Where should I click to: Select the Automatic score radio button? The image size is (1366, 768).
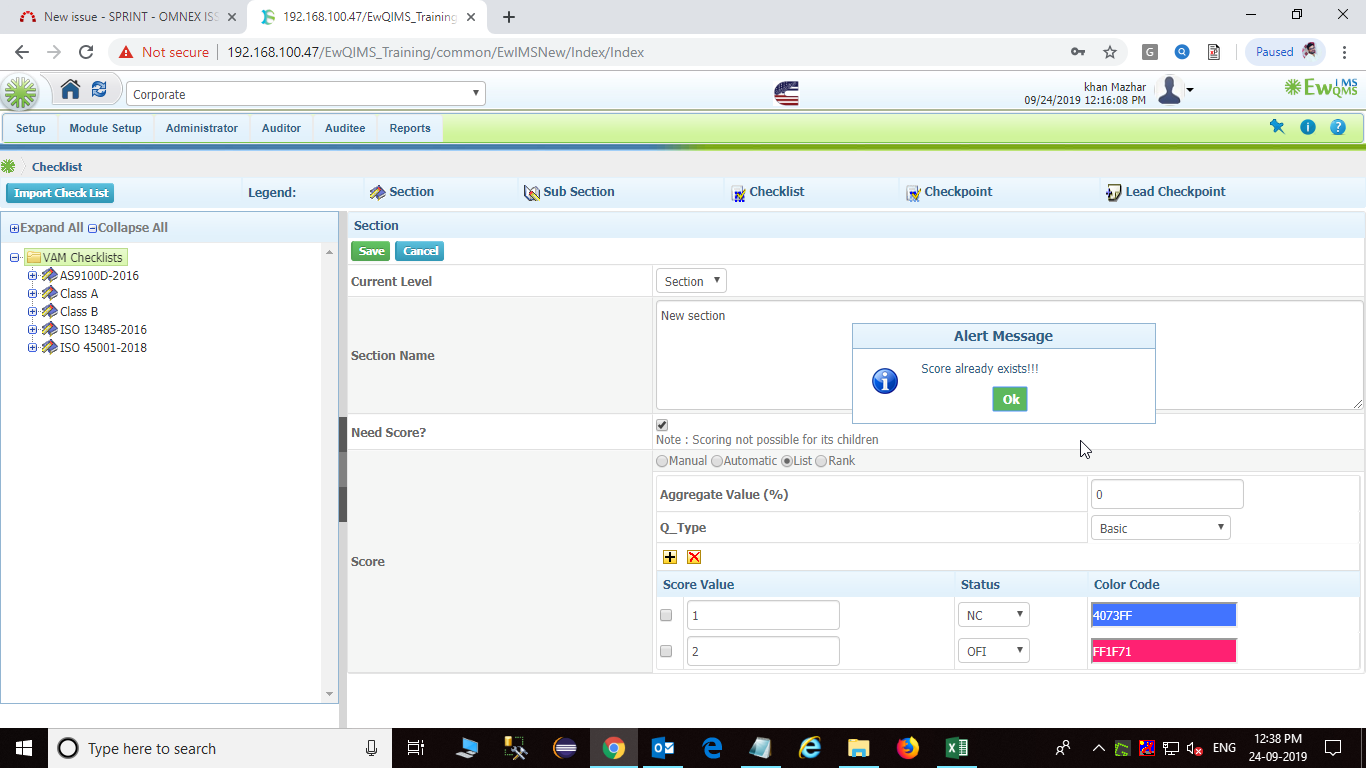(x=717, y=461)
